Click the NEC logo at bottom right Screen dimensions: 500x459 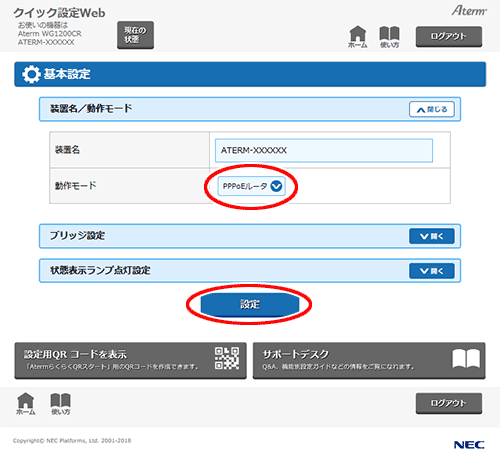(x=469, y=445)
